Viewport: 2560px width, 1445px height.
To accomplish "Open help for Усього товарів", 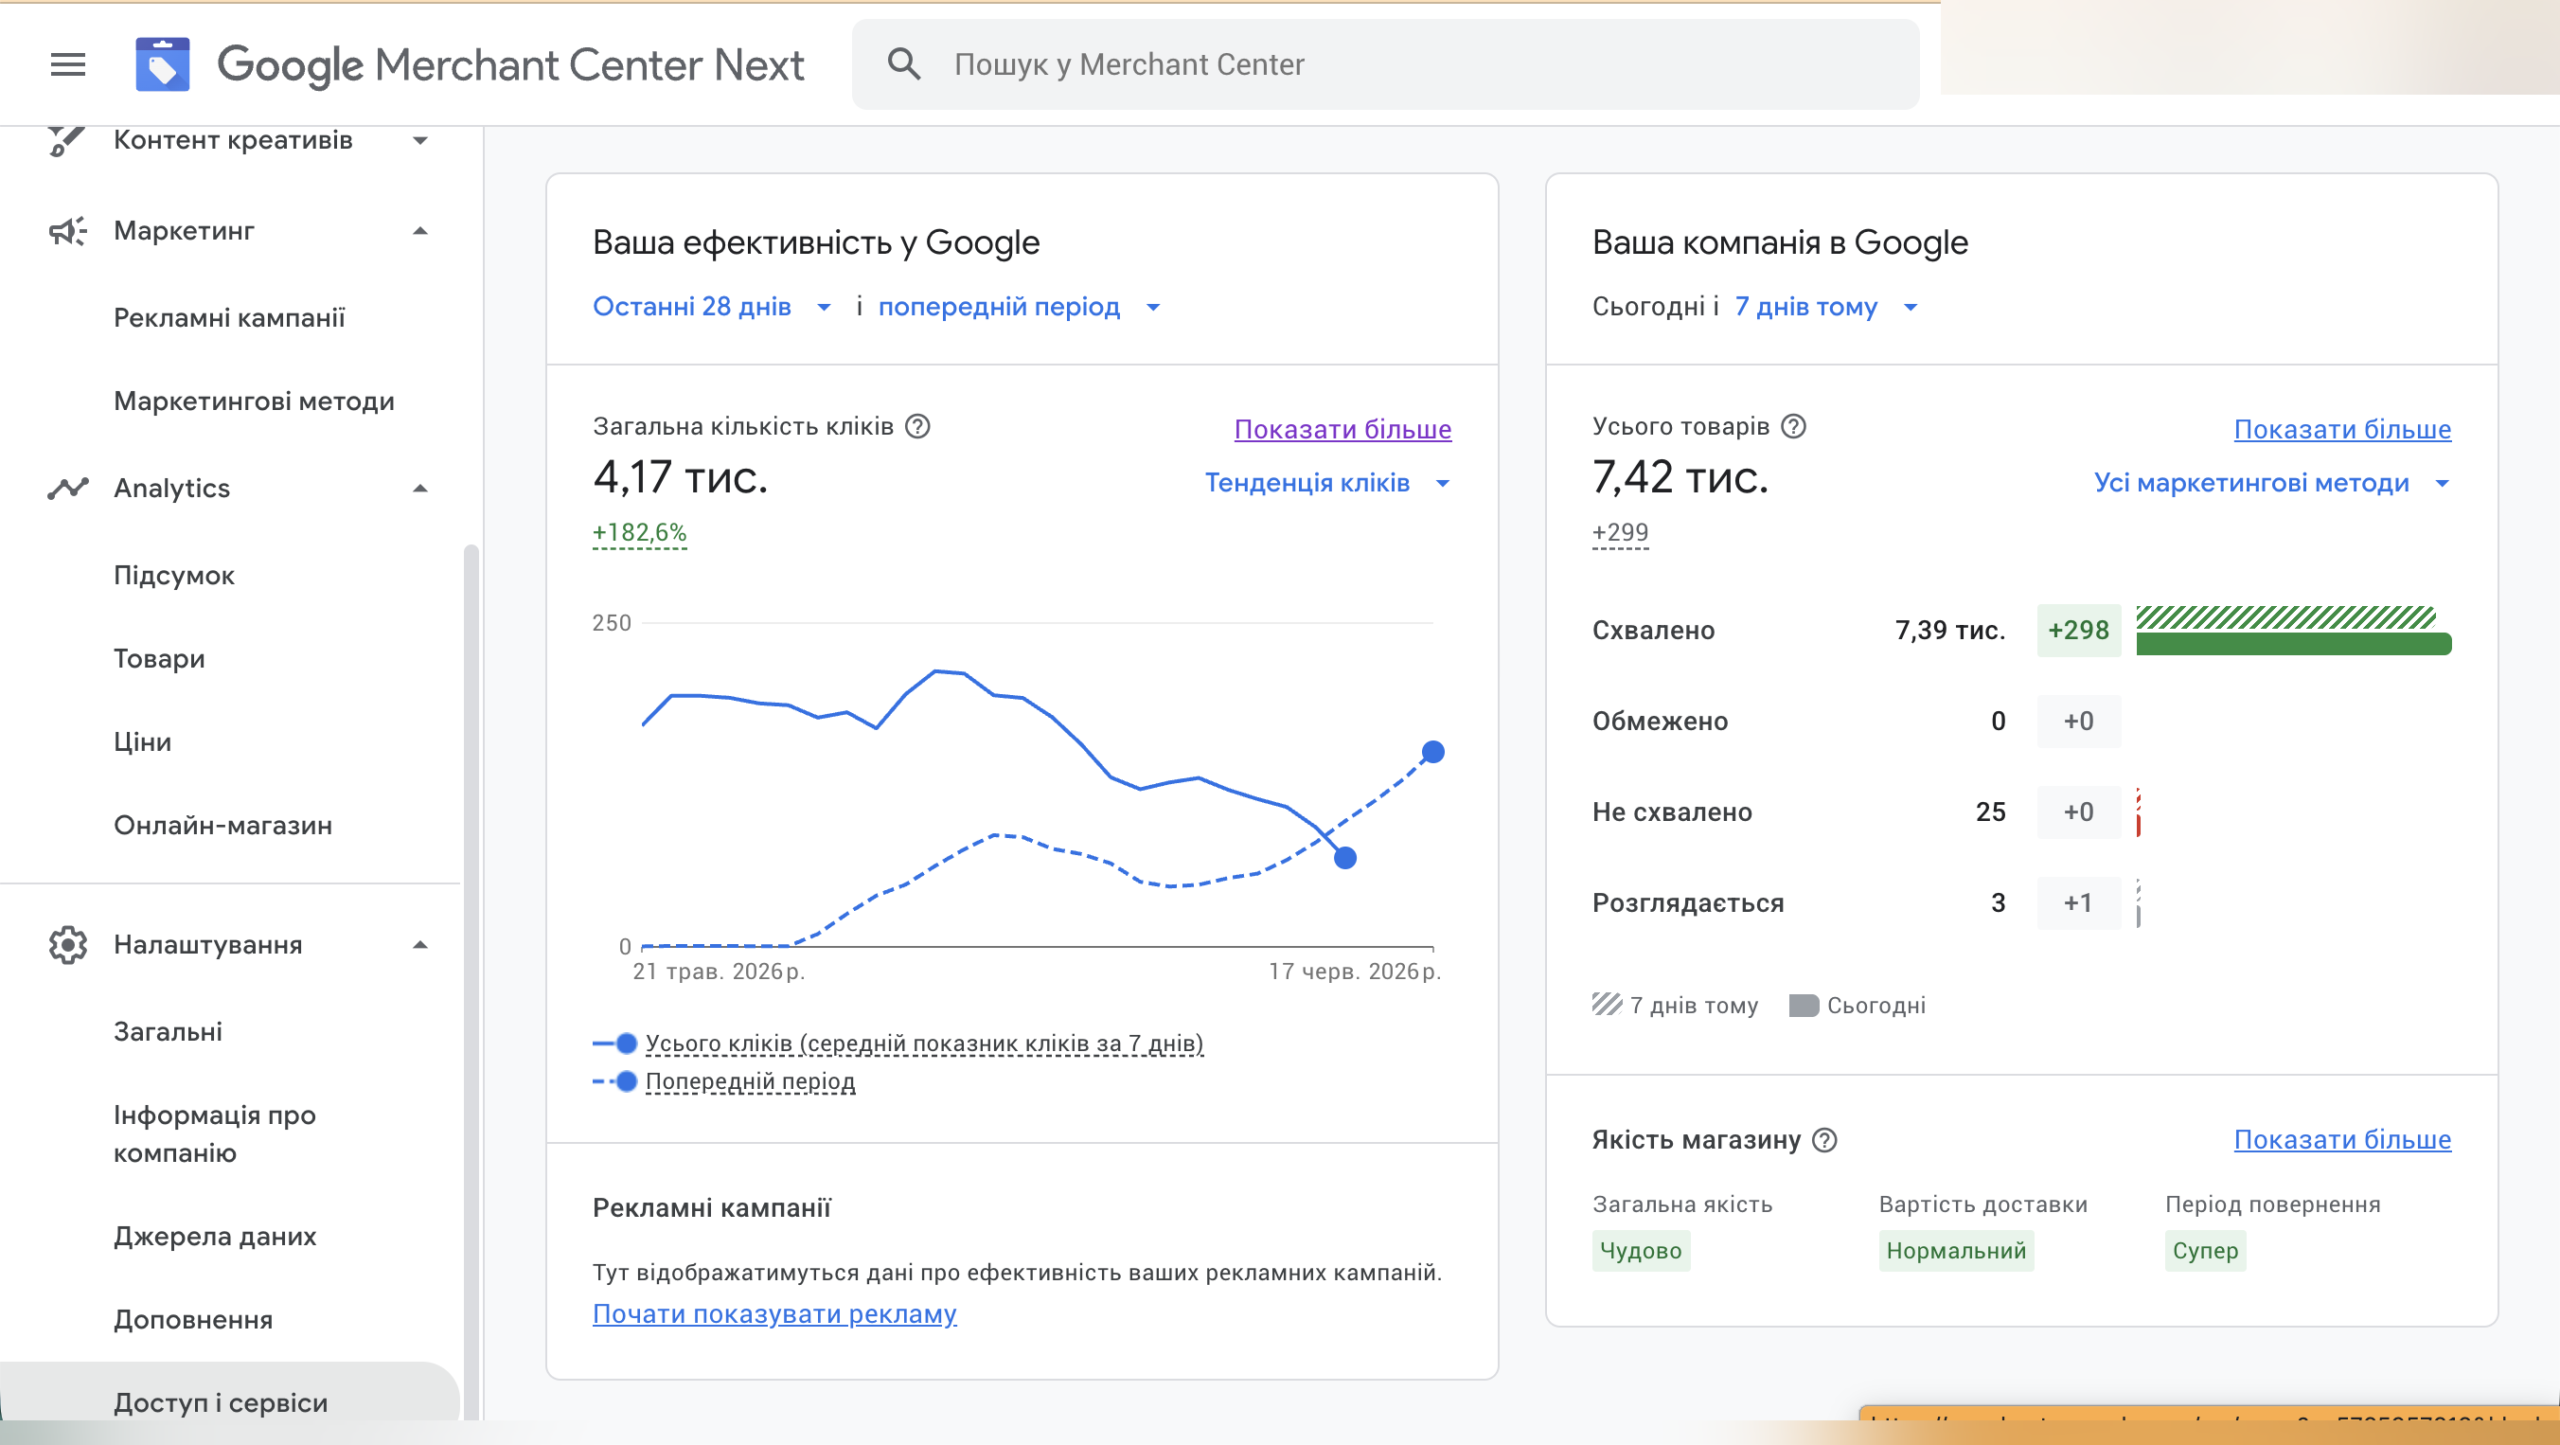I will (x=1794, y=427).
